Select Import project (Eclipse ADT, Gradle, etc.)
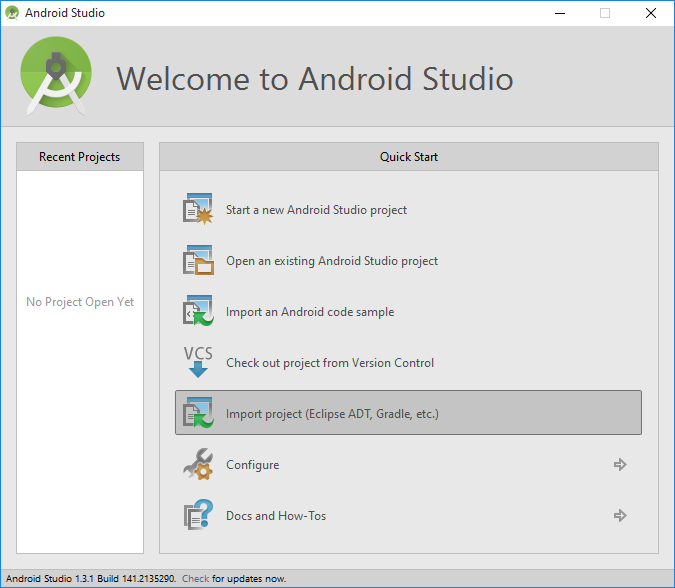This screenshot has height=588, width=675. 408,412
